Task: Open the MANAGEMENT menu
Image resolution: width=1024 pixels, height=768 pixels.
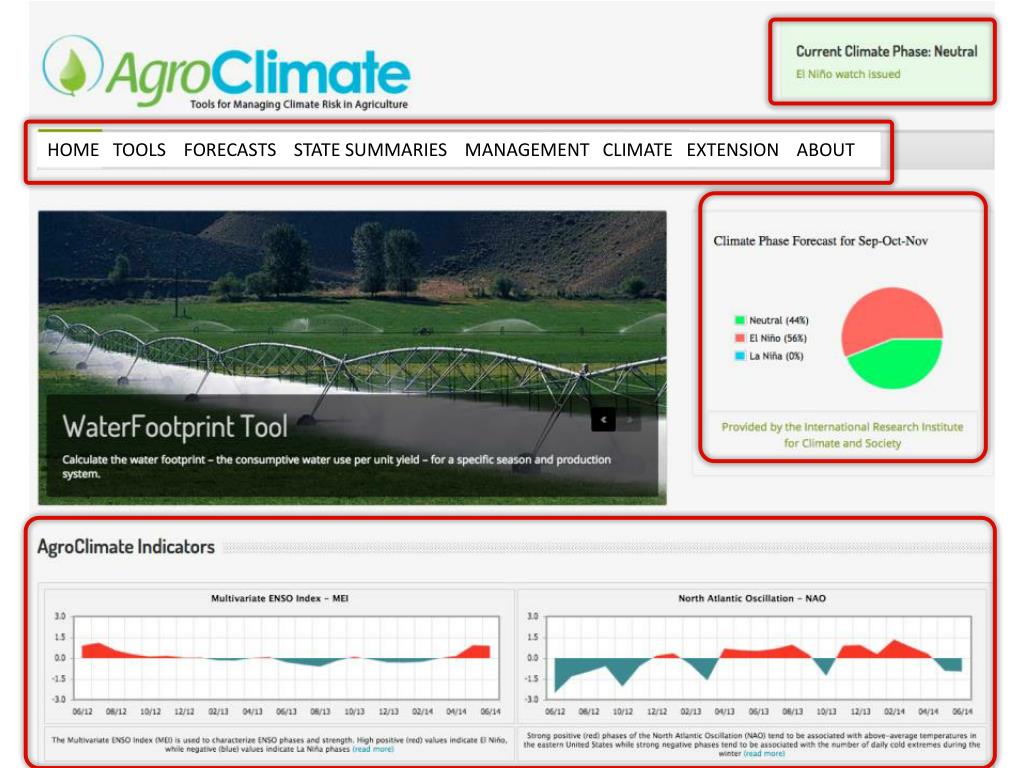Action: coord(526,150)
